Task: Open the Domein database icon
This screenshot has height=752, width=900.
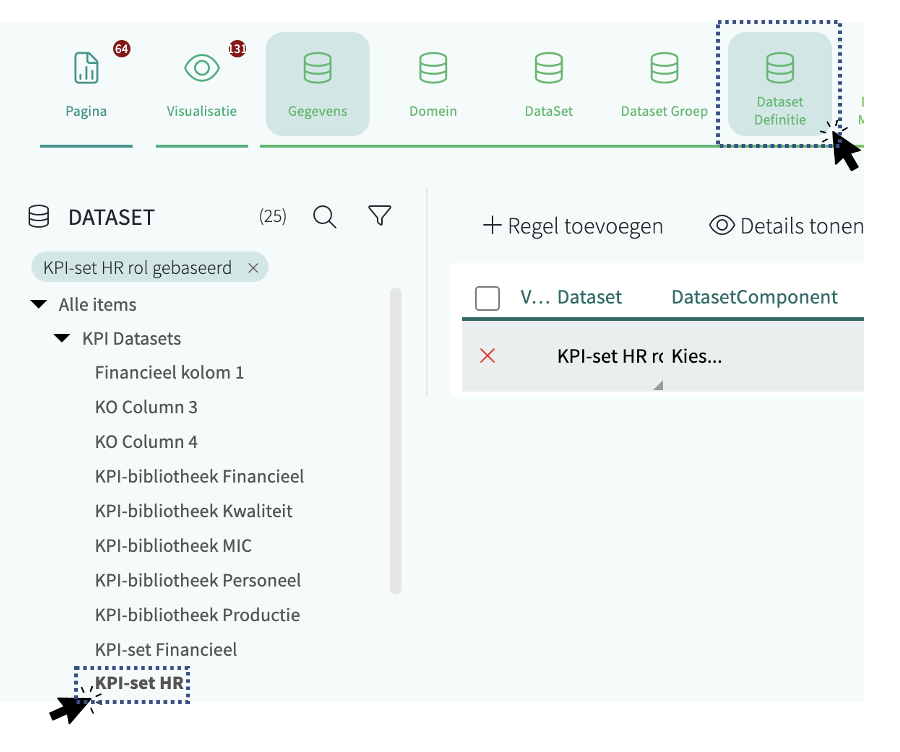Action: 433,69
